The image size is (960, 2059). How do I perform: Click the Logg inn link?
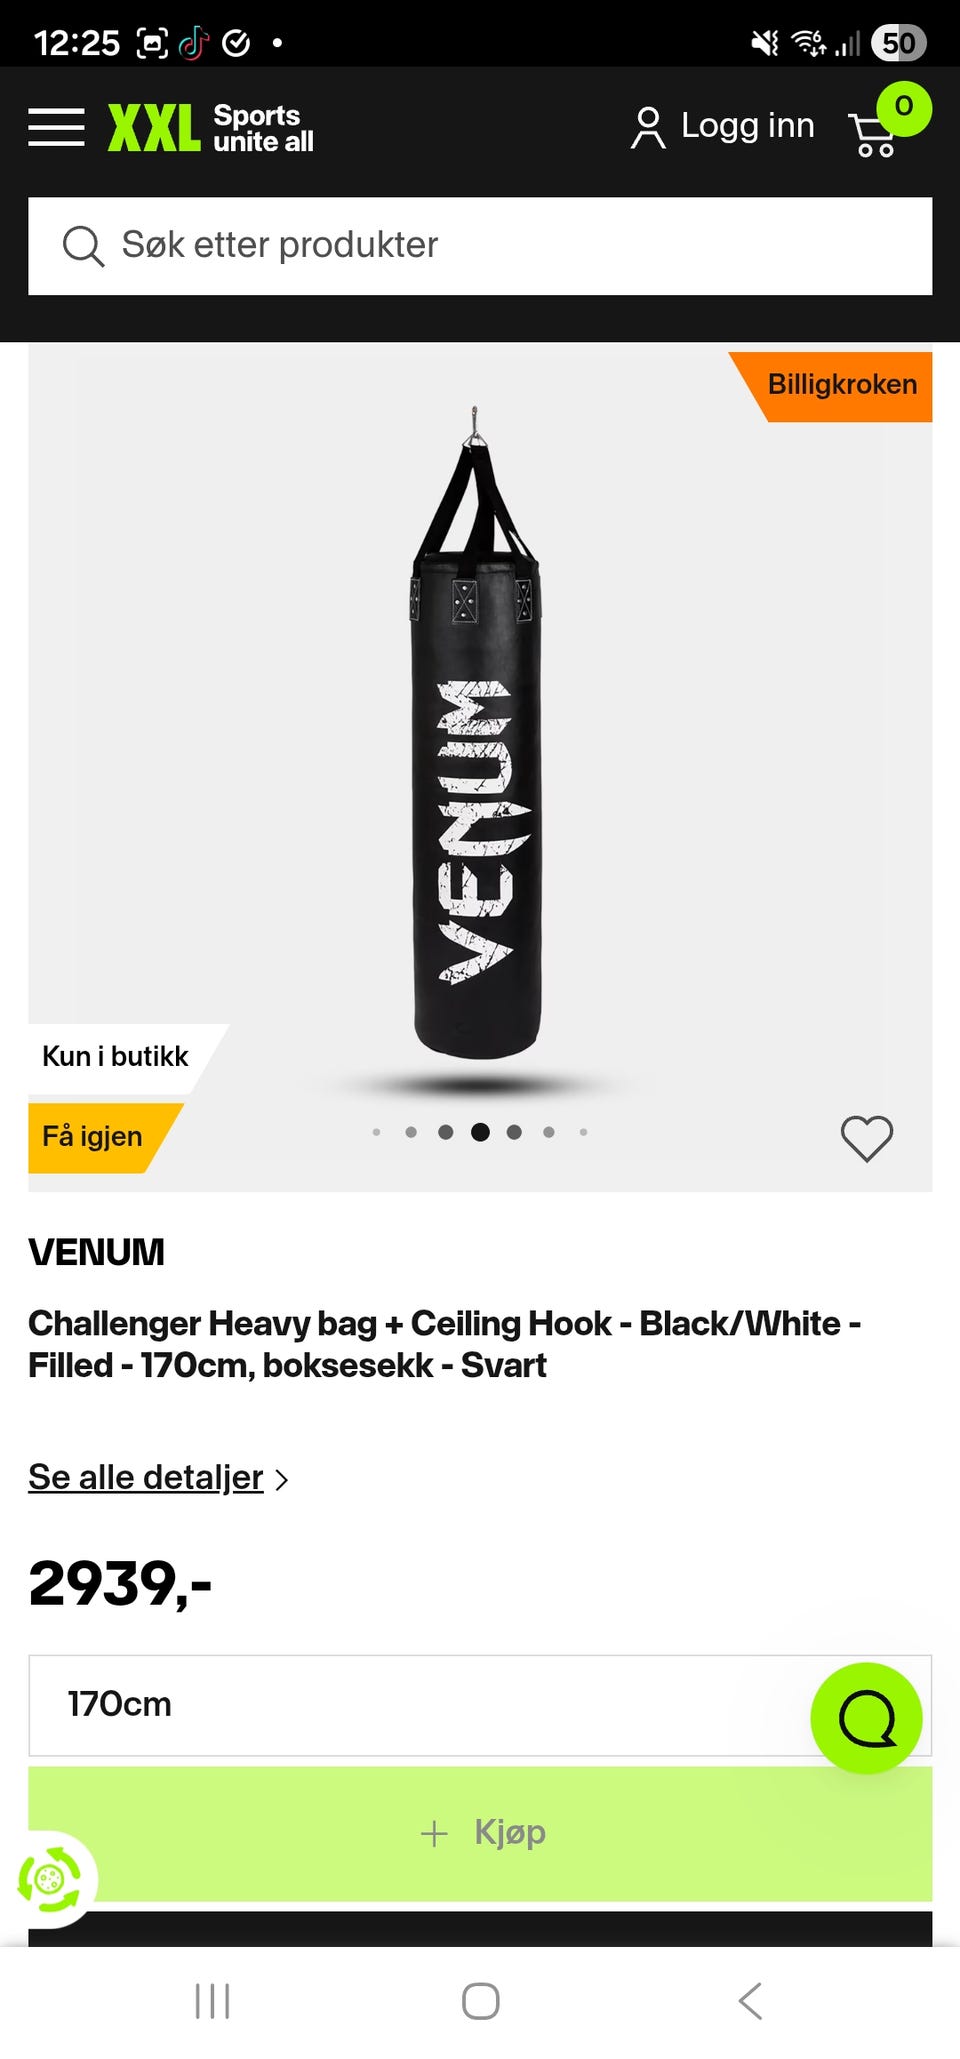747,126
